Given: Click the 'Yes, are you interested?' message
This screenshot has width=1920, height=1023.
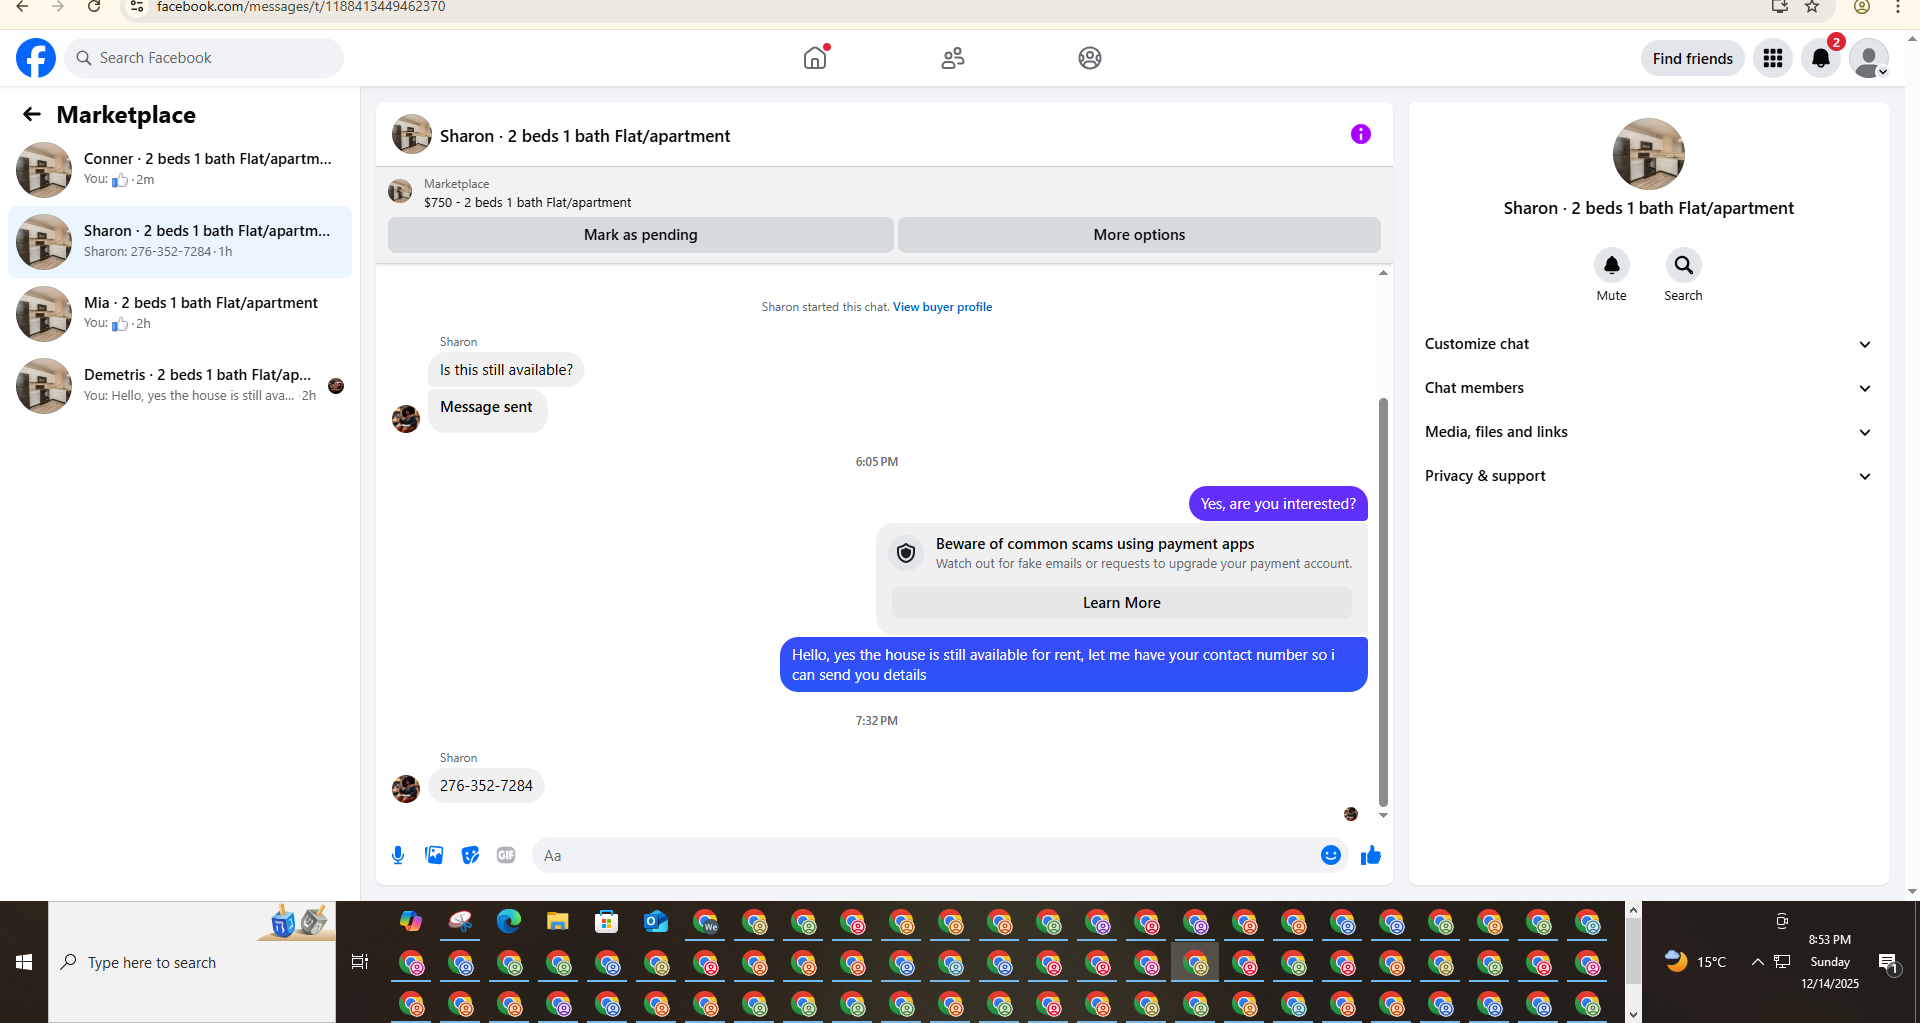Looking at the screenshot, I should click(x=1278, y=504).
